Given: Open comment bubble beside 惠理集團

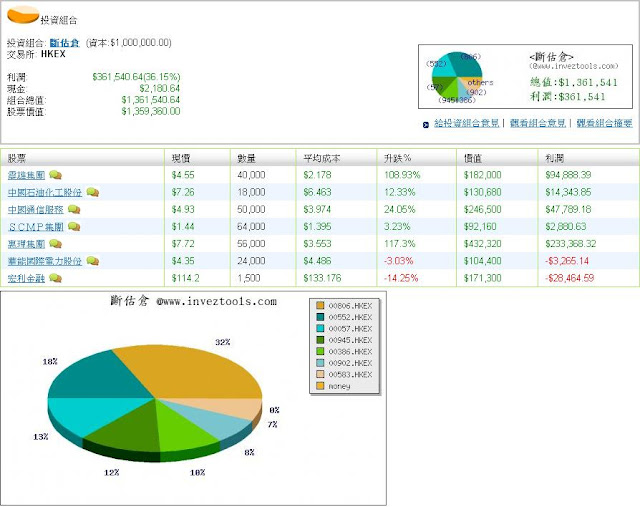Looking at the screenshot, I should [x=55, y=244].
